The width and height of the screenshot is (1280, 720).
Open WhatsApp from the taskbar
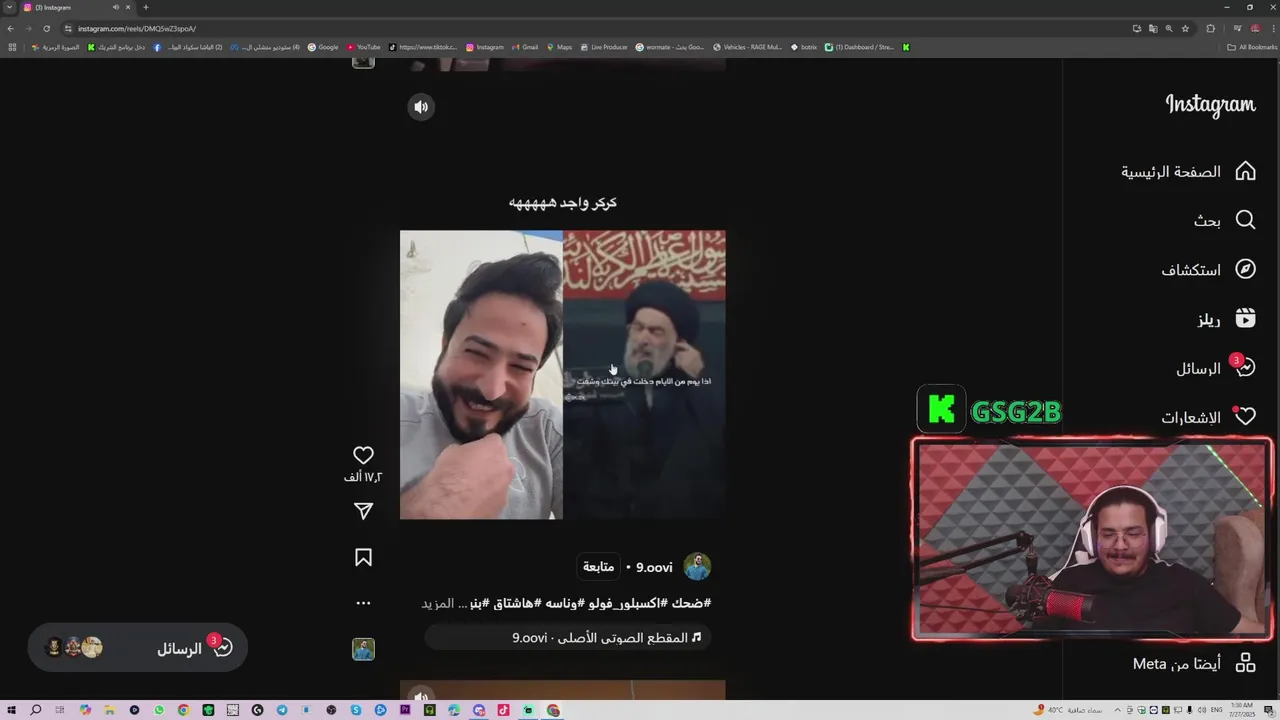click(x=159, y=710)
